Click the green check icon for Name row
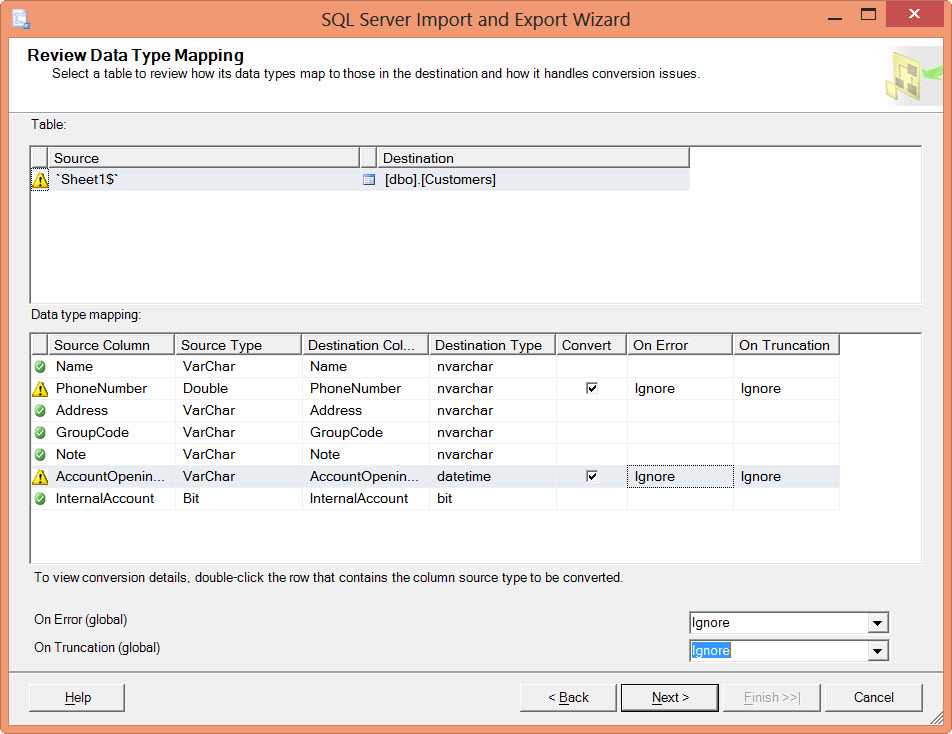Viewport: 952px width, 734px height. 40,367
